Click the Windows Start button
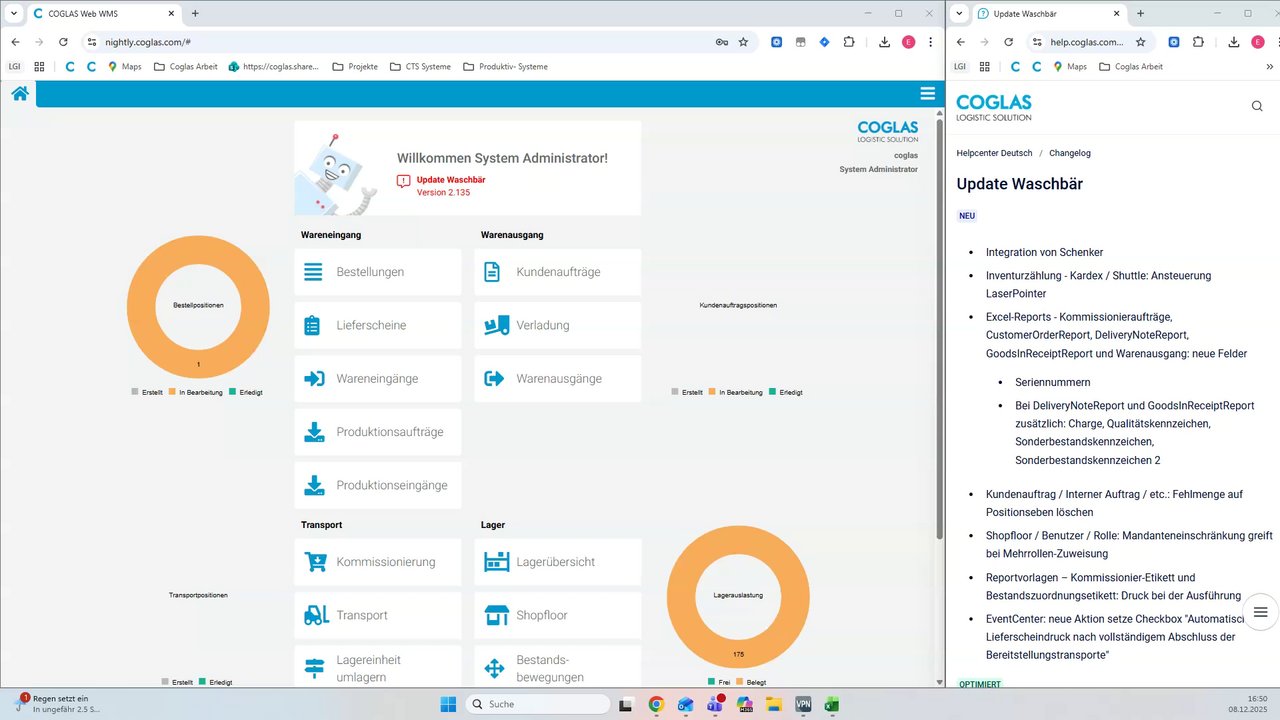The height and width of the screenshot is (720, 1280). pyautogui.click(x=447, y=704)
